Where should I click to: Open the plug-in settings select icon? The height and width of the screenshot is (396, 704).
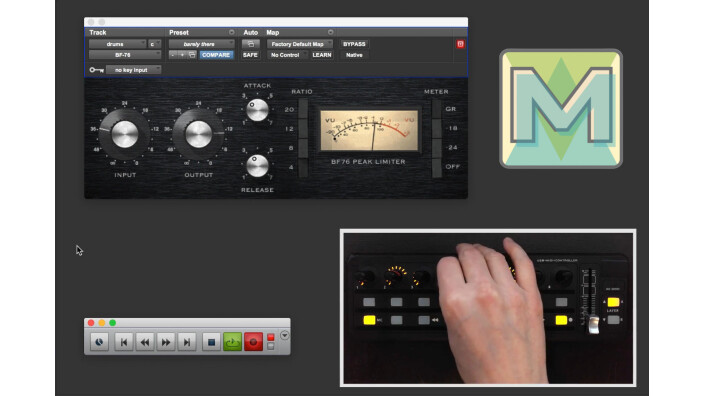click(x=192, y=55)
